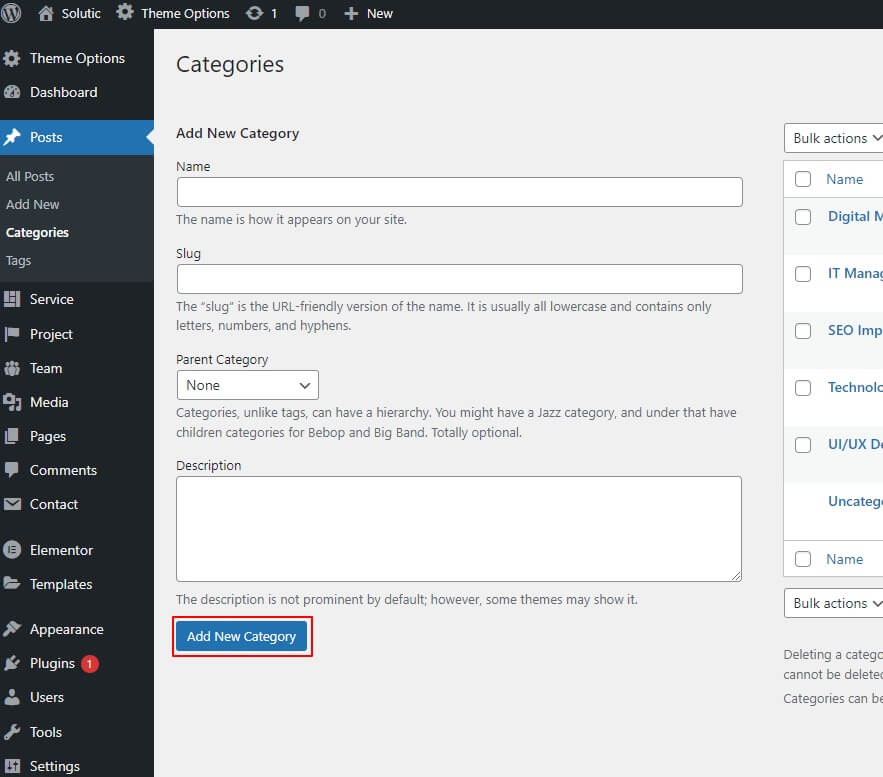Click the Team icon in sidebar
Screen dimensions: 883x777
(12, 368)
